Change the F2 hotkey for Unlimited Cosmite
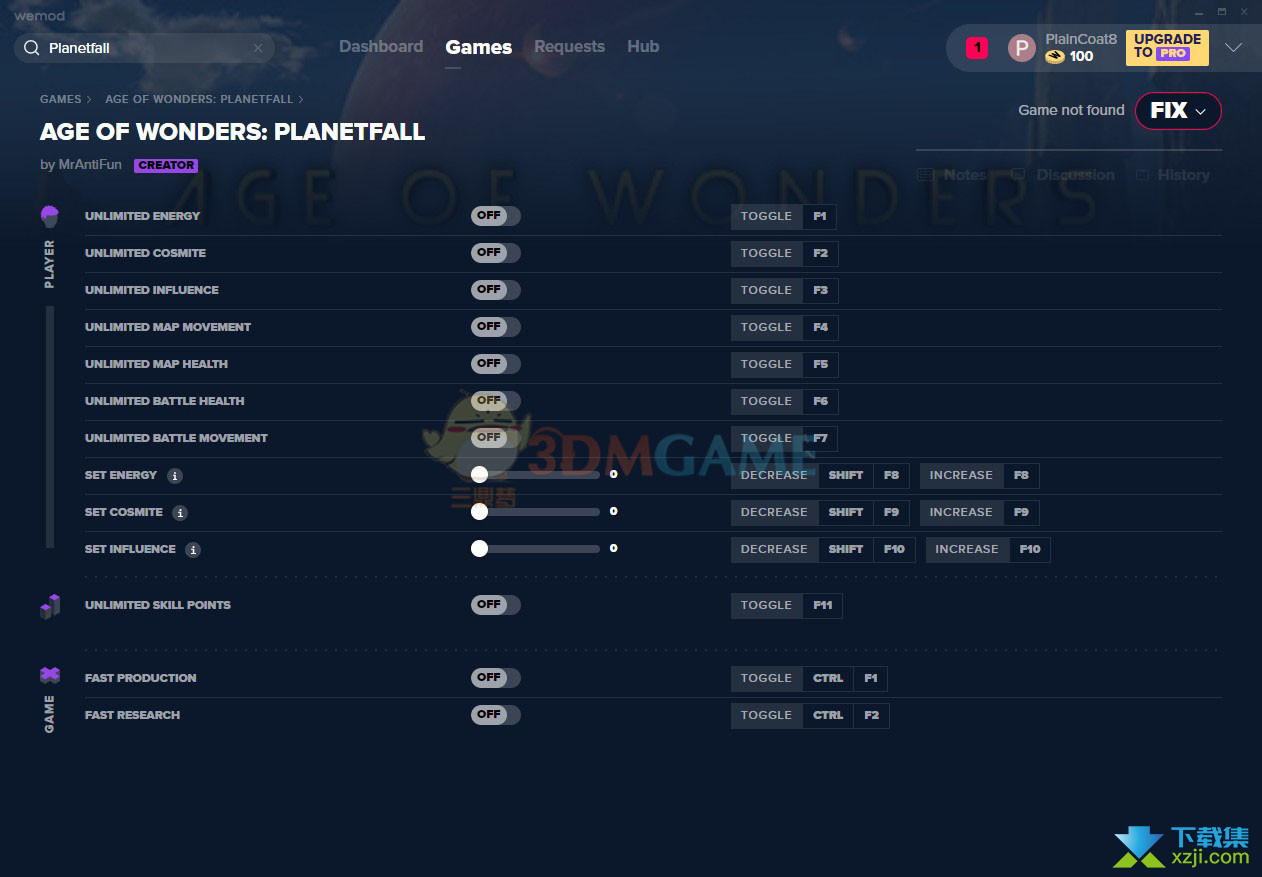1262x877 pixels. click(820, 254)
